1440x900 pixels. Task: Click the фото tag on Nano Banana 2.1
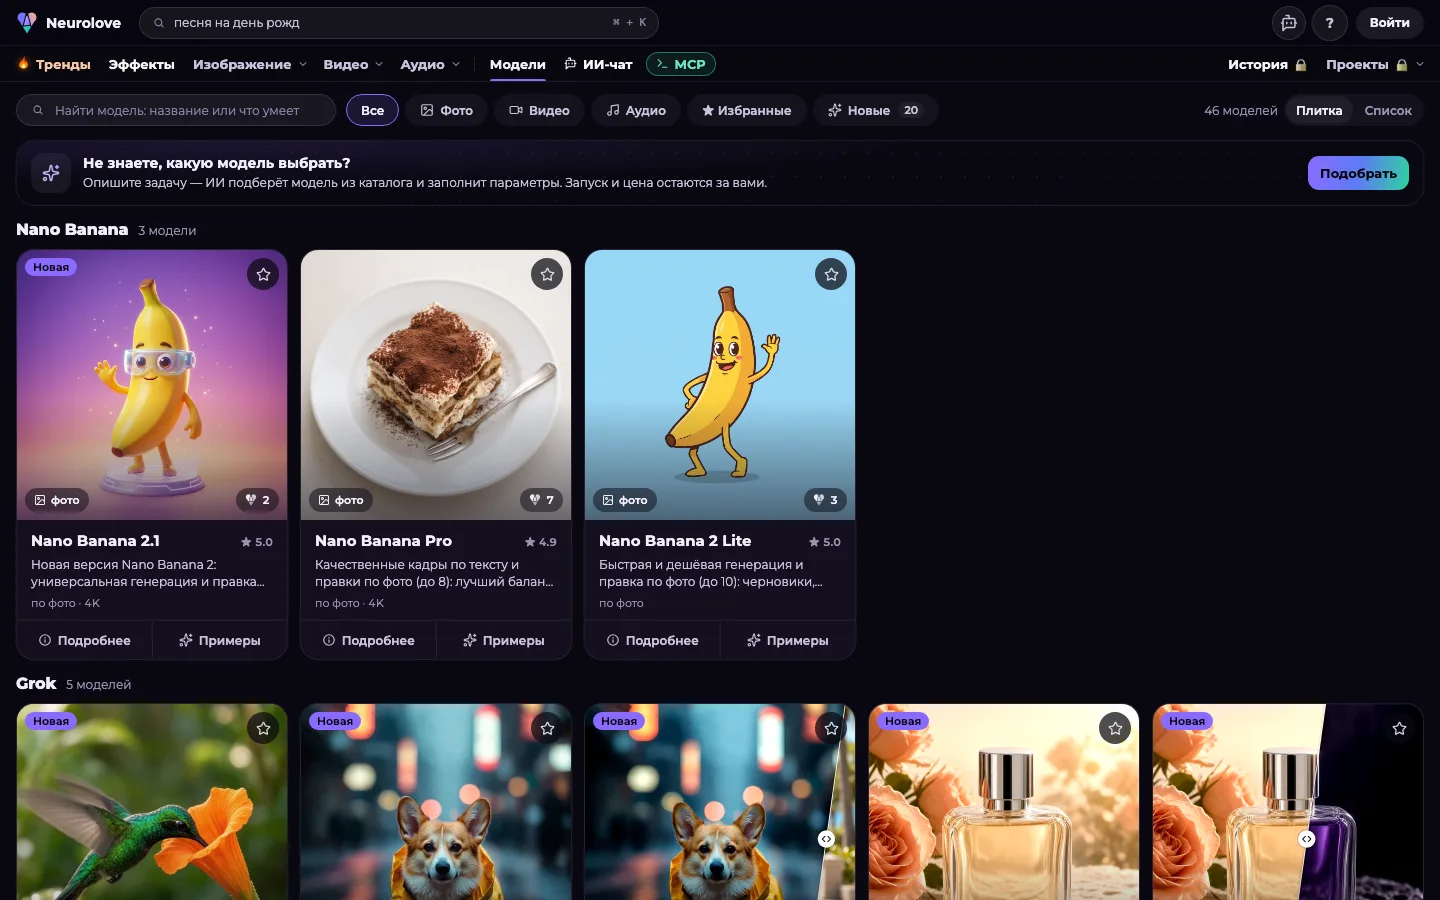tap(57, 500)
